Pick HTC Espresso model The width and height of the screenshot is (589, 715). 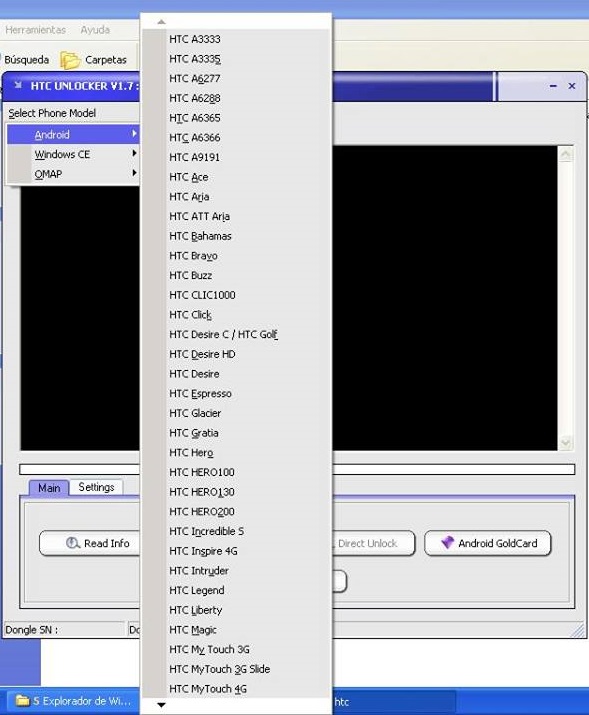236,393
